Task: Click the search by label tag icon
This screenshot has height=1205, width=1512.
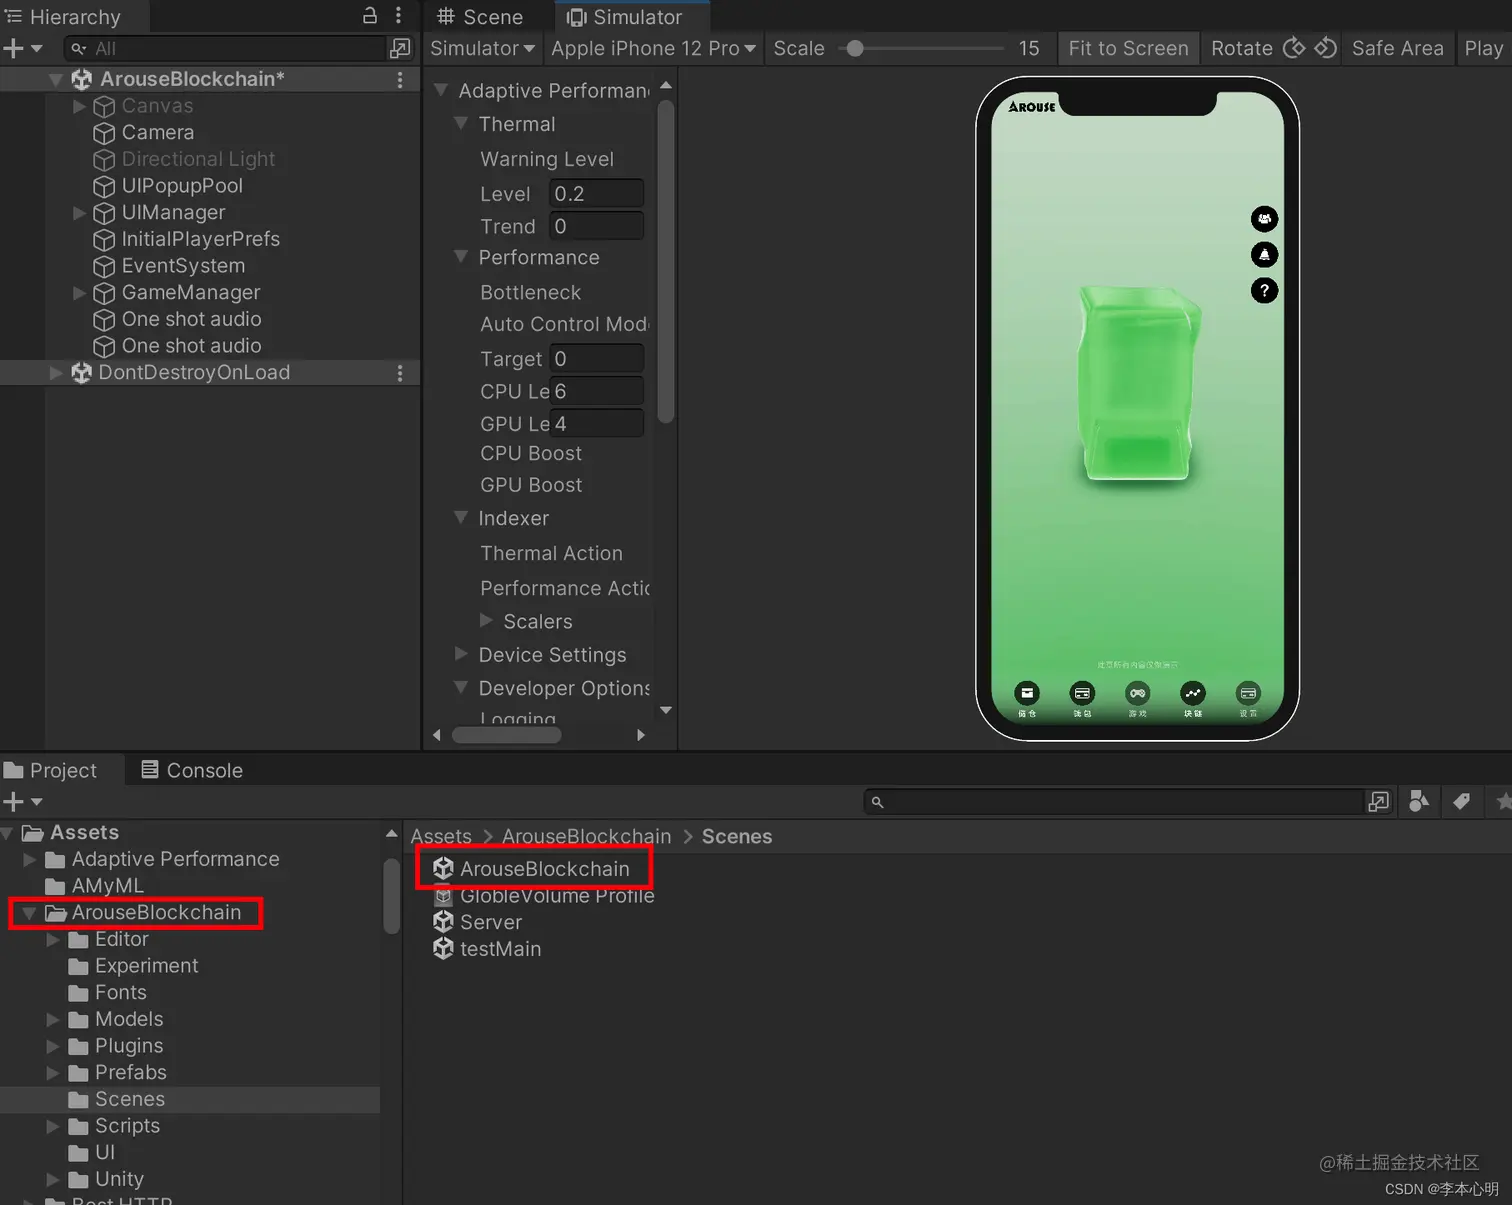Action: click(1461, 801)
